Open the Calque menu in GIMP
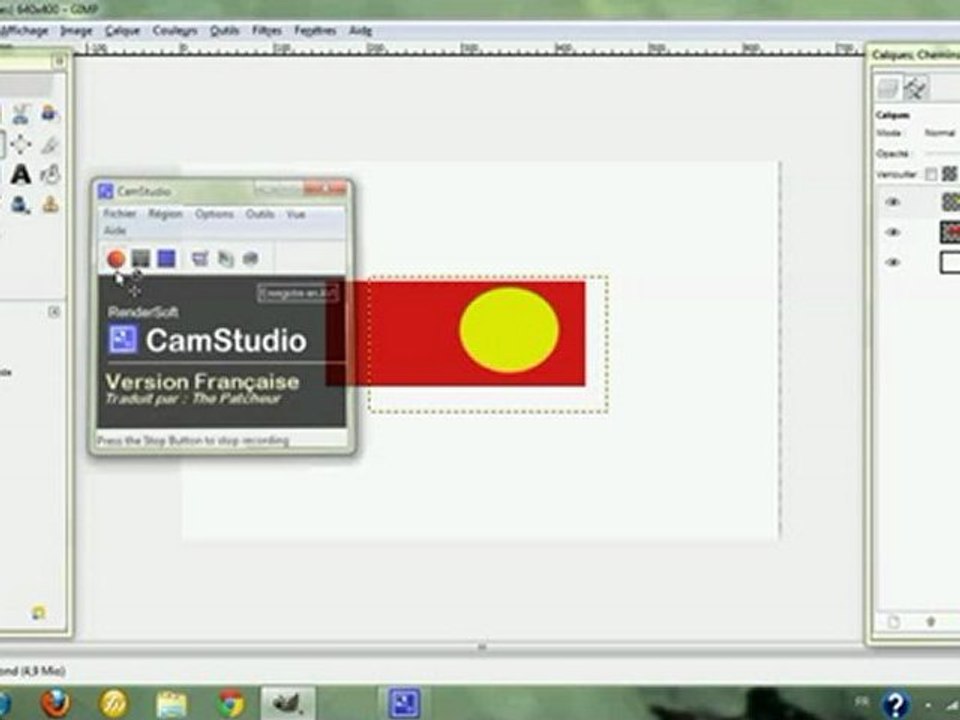The image size is (960, 720). point(122,31)
